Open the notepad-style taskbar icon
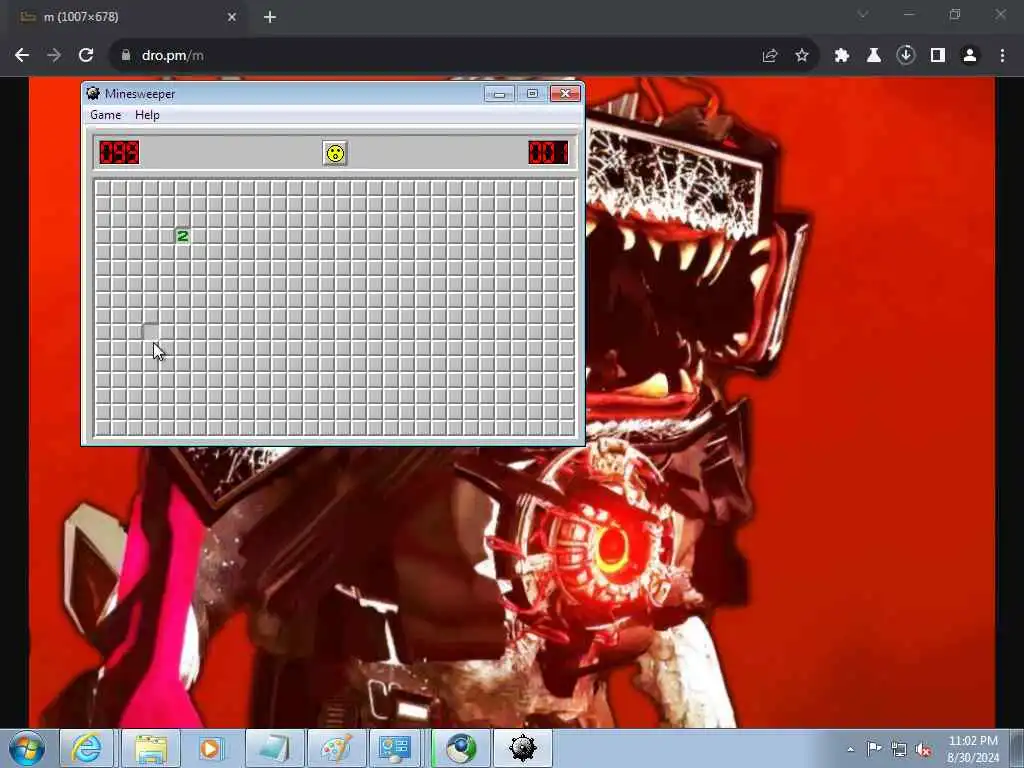1024x768 pixels. point(274,748)
